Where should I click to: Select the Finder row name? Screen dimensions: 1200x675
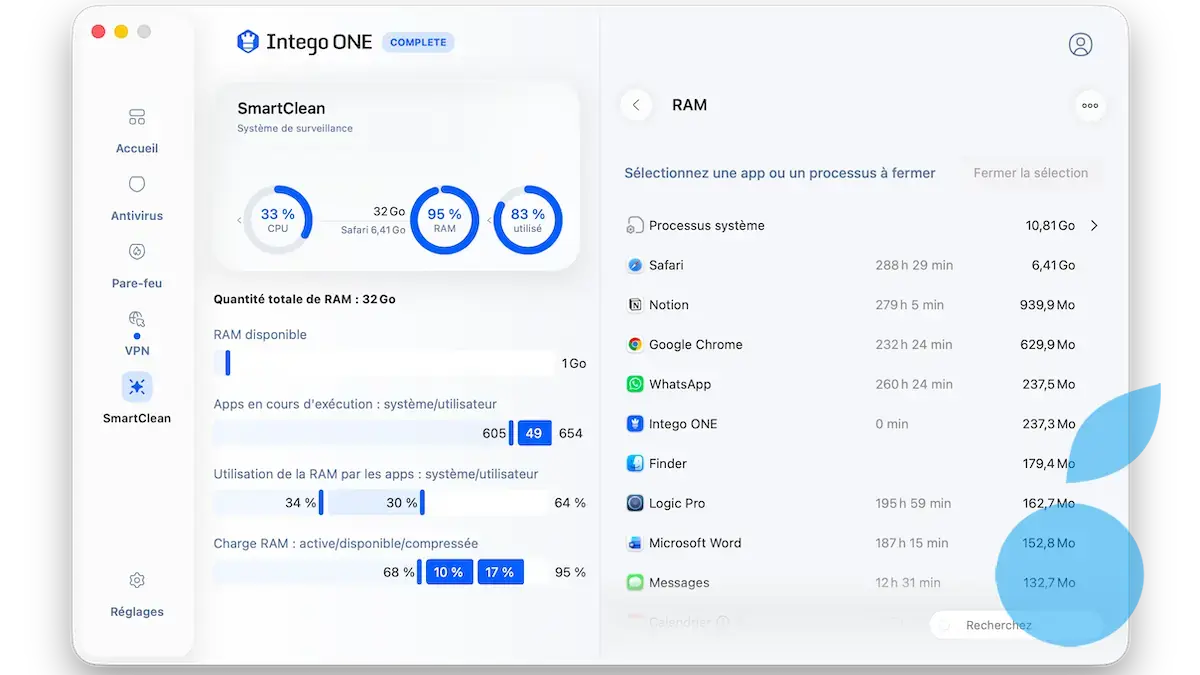[x=668, y=463]
